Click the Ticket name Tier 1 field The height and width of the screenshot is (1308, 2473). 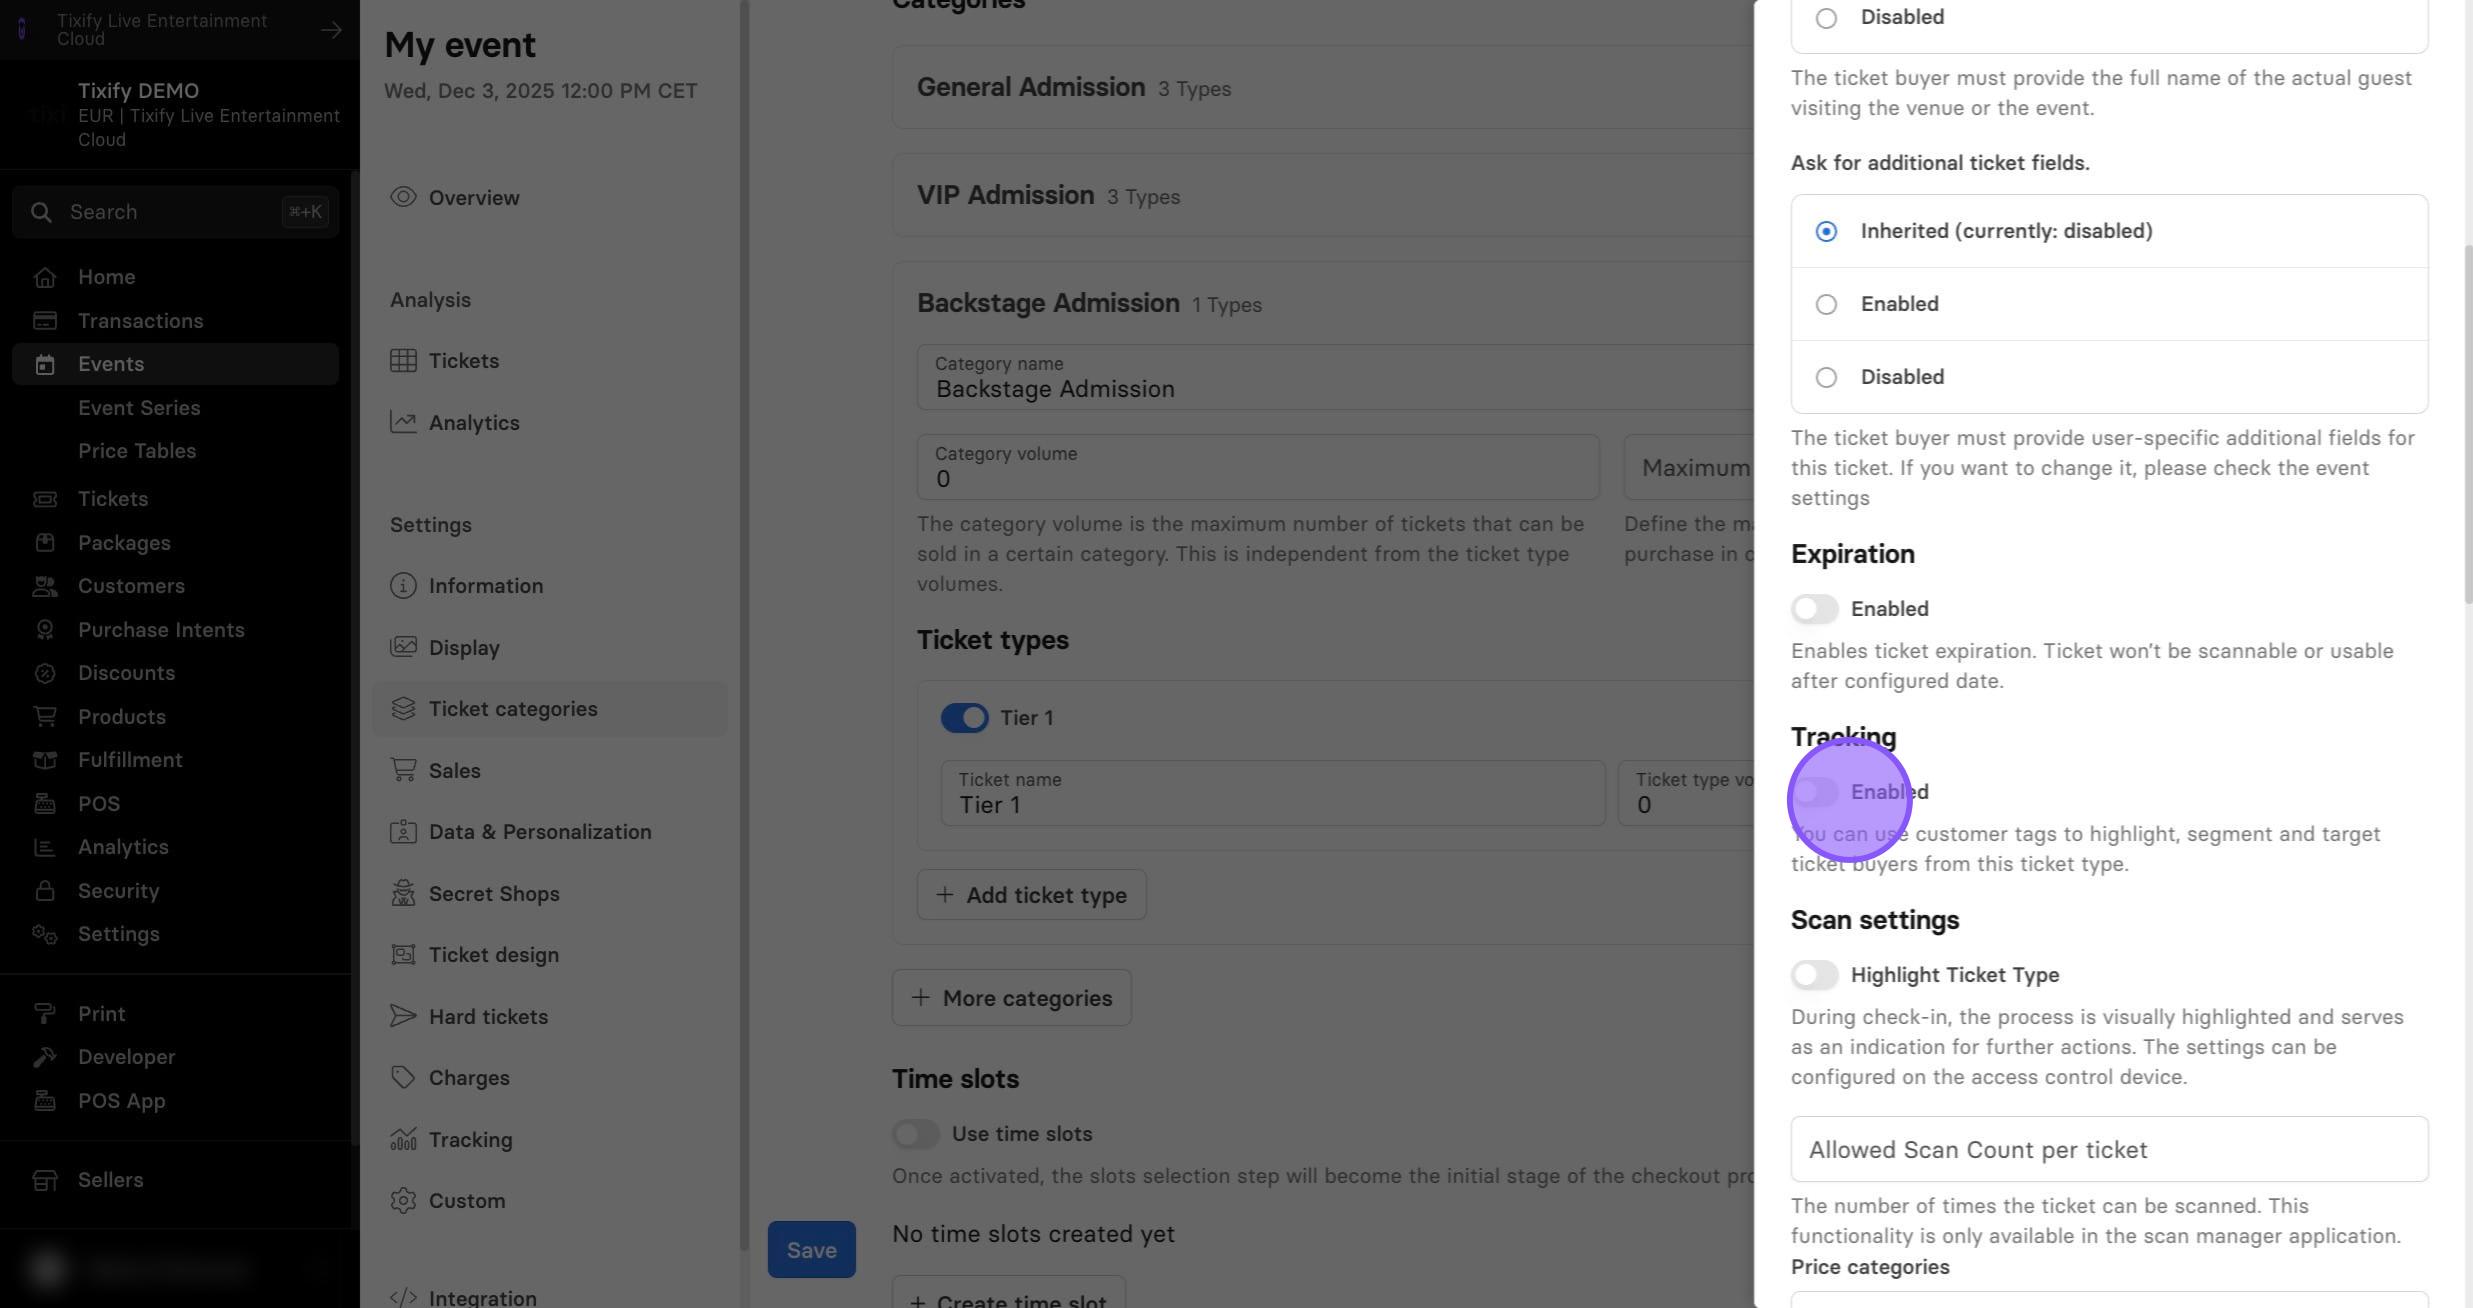click(1272, 793)
